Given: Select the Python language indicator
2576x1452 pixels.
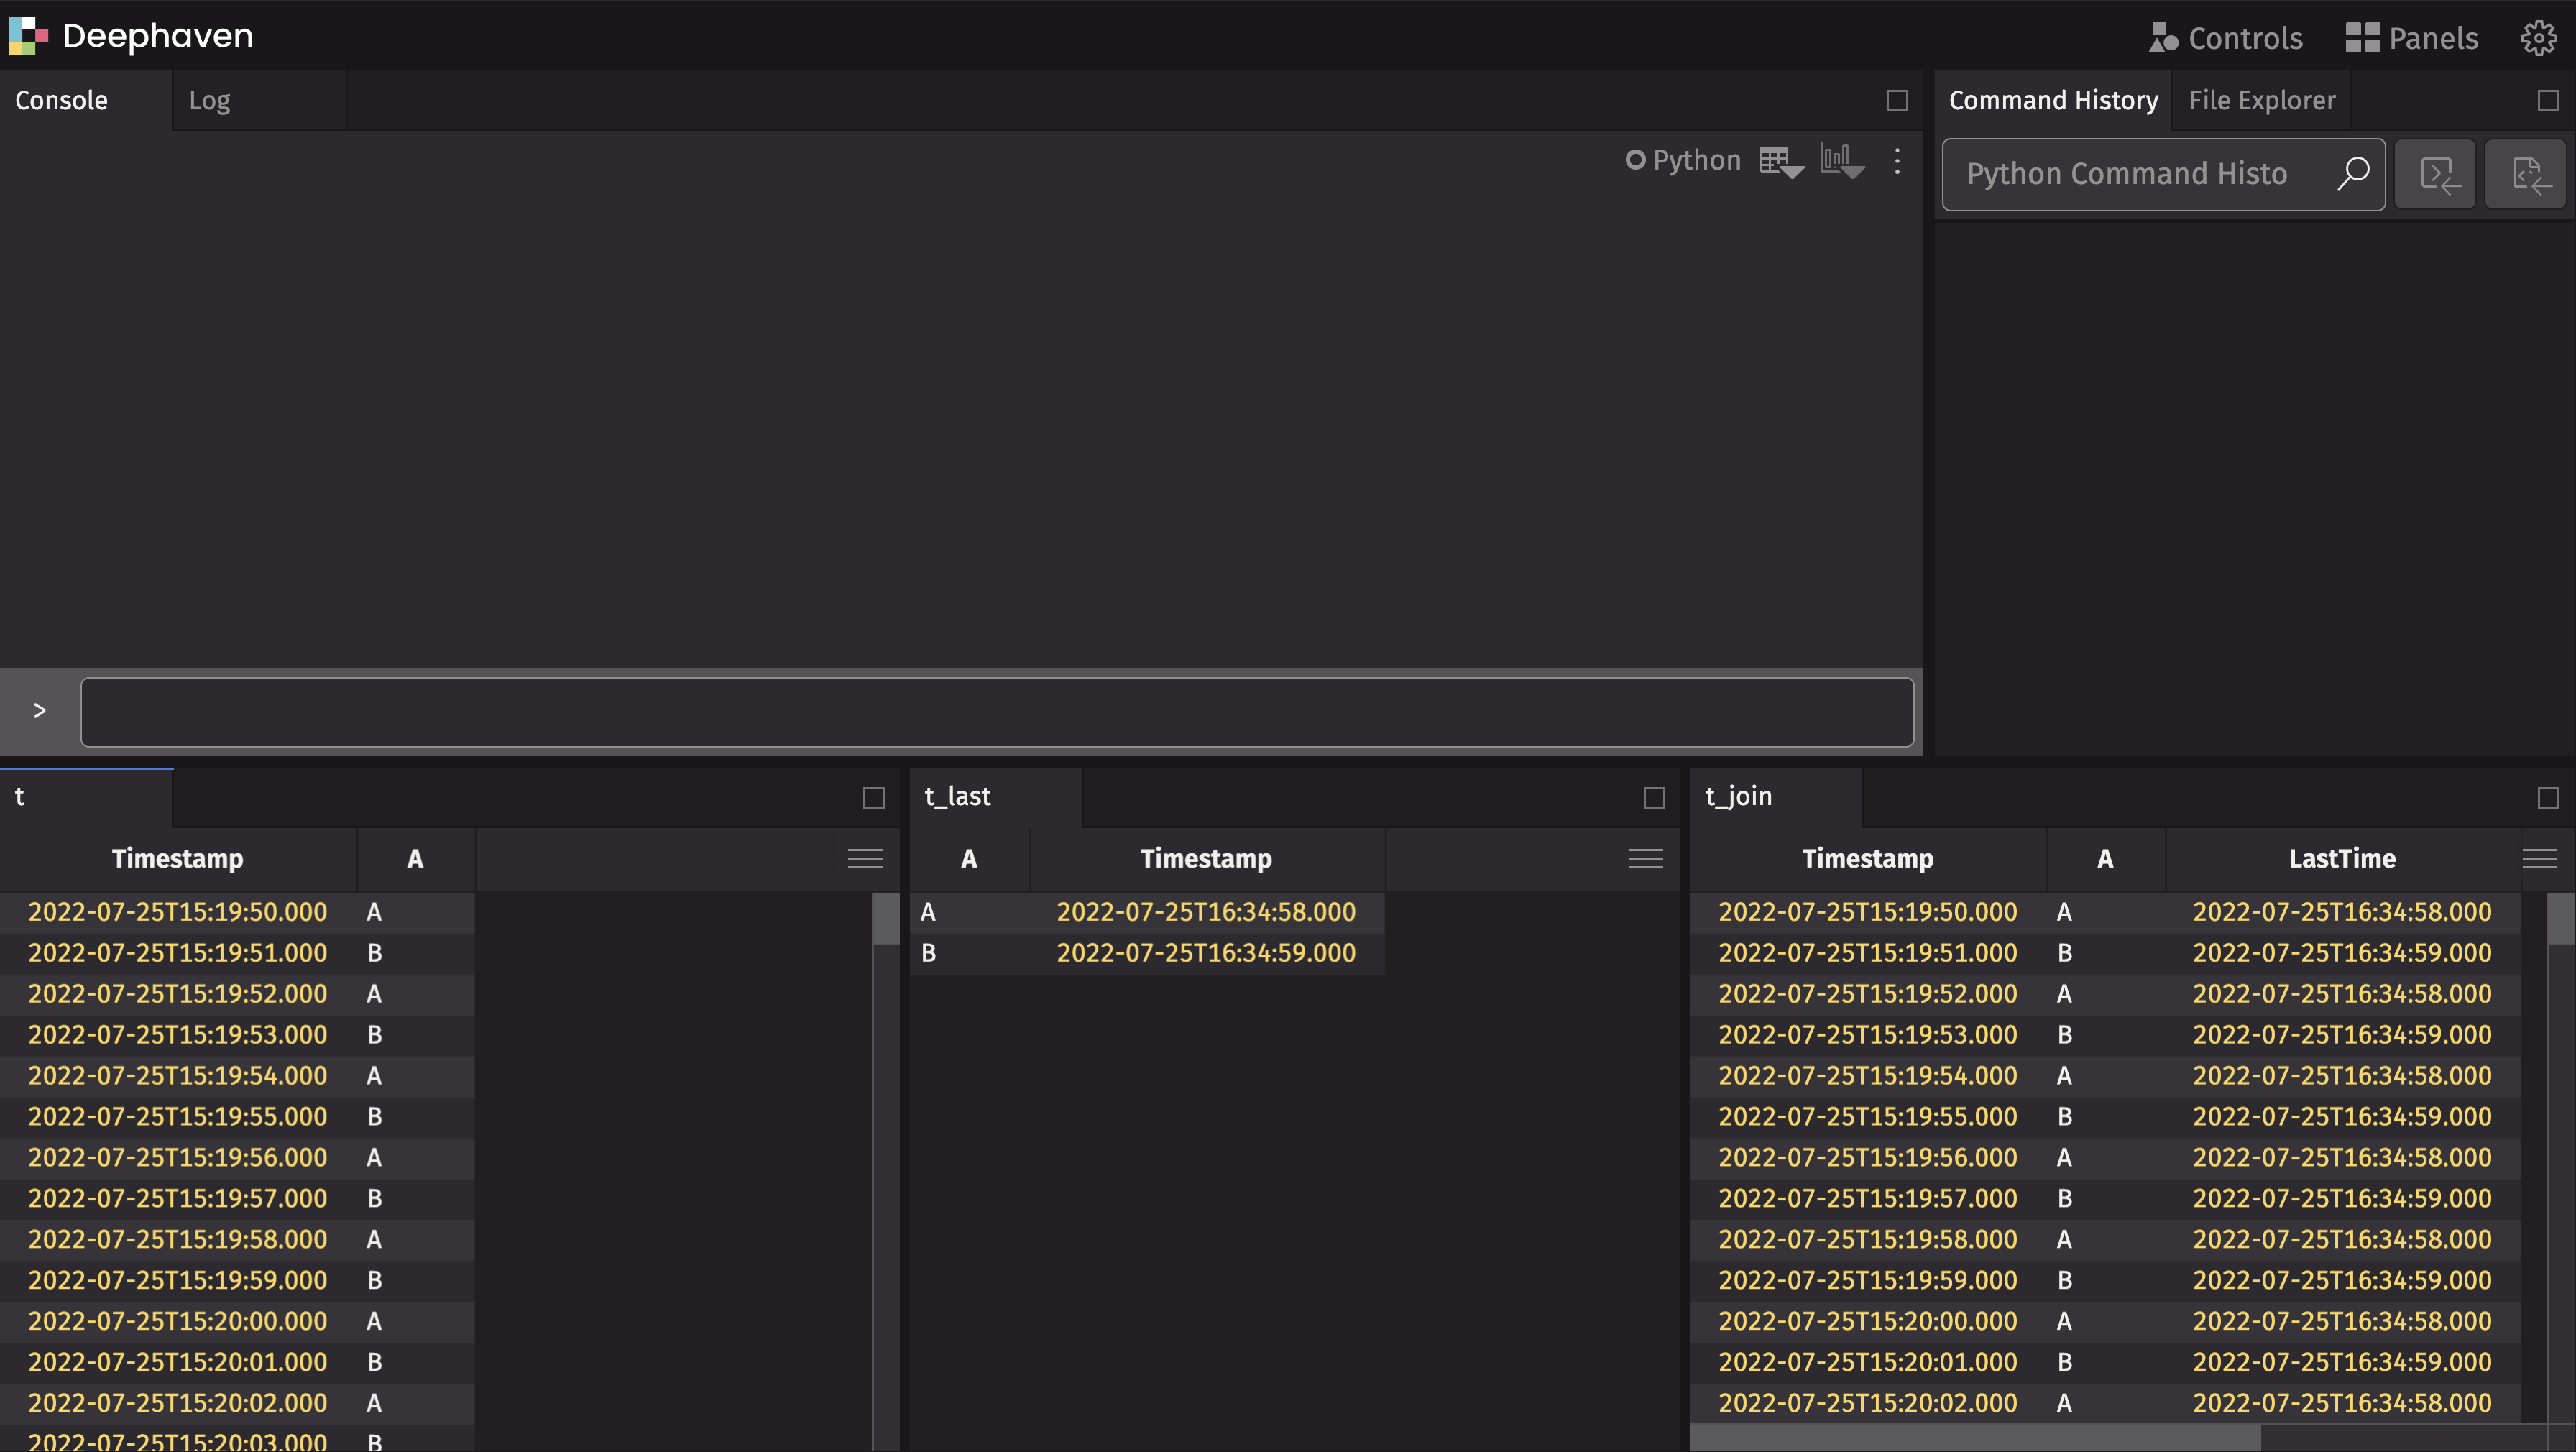Looking at the screenshot, I should click(1684, 159).
